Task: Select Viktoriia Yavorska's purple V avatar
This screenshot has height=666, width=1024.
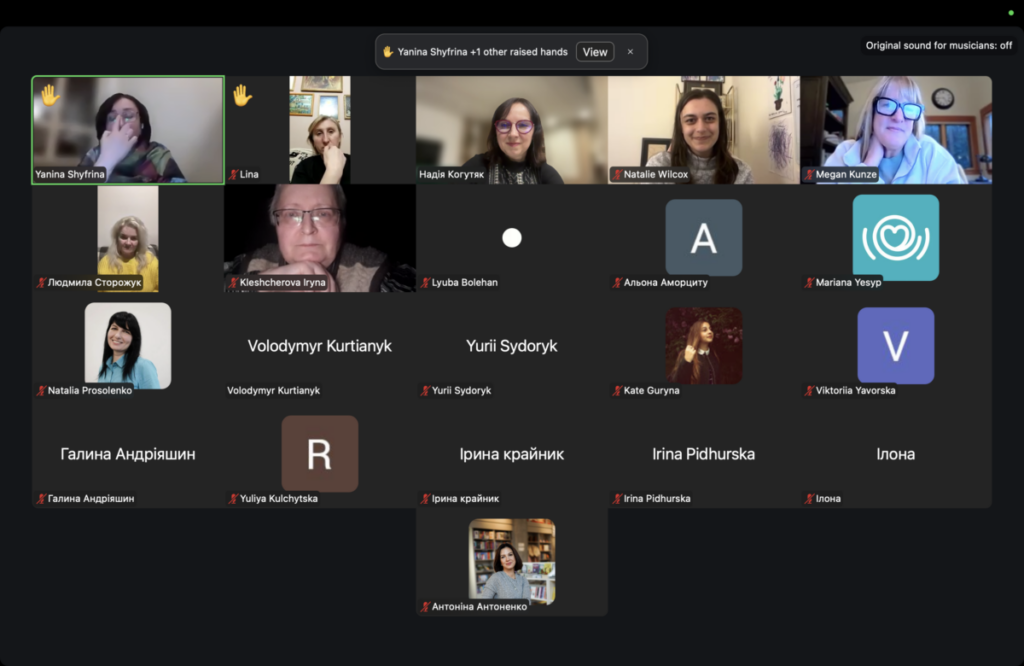Action: click(x=895, y=345)
